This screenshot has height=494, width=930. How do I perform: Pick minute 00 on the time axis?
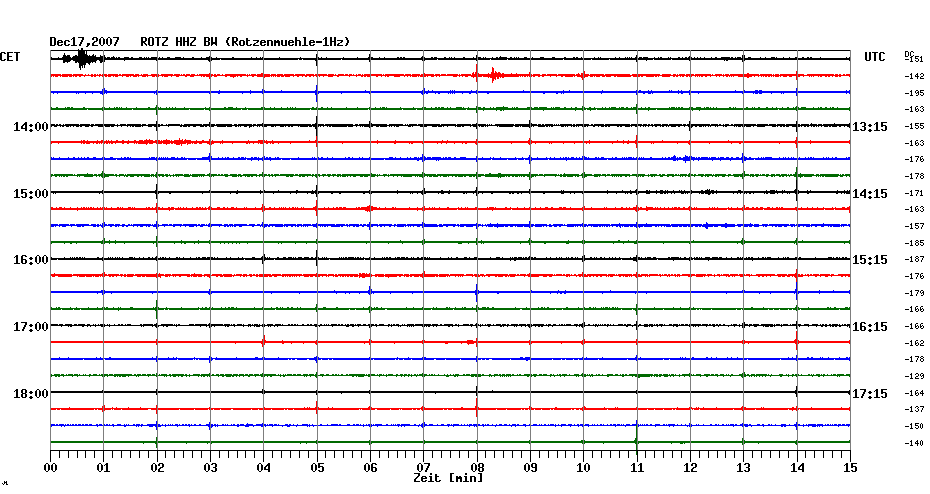[50, 468]
